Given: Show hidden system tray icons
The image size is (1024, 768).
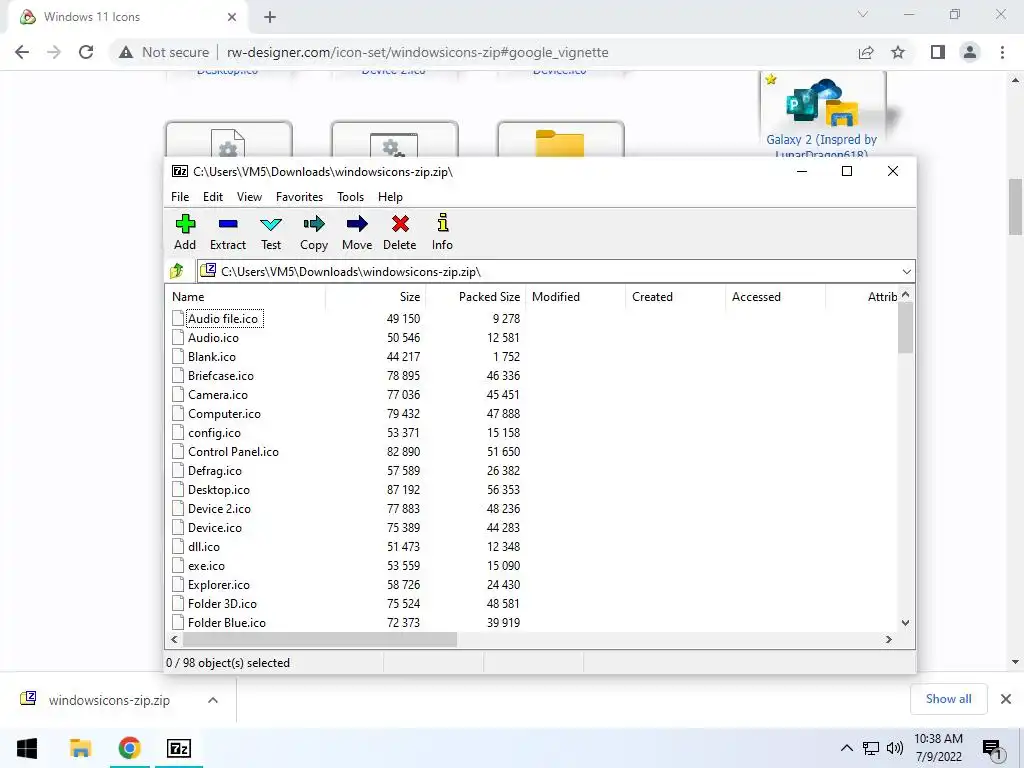Looking at the screenshot, I should [x=846, y=748].
